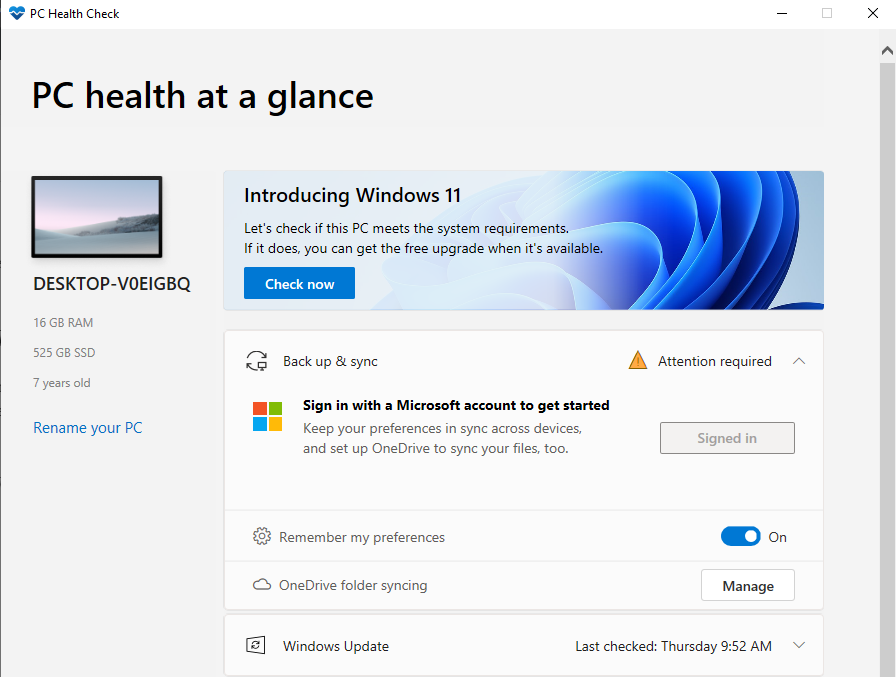Click the attention required warning triangle
The width and height of the screenshot is (896, 677).
point(638,360)
